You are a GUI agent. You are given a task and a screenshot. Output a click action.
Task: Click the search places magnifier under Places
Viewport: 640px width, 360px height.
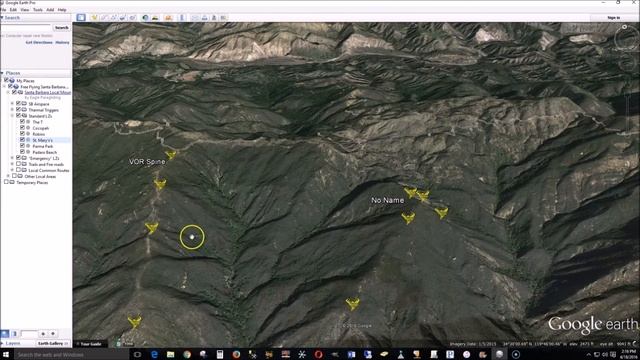click(x=4, y=333)
